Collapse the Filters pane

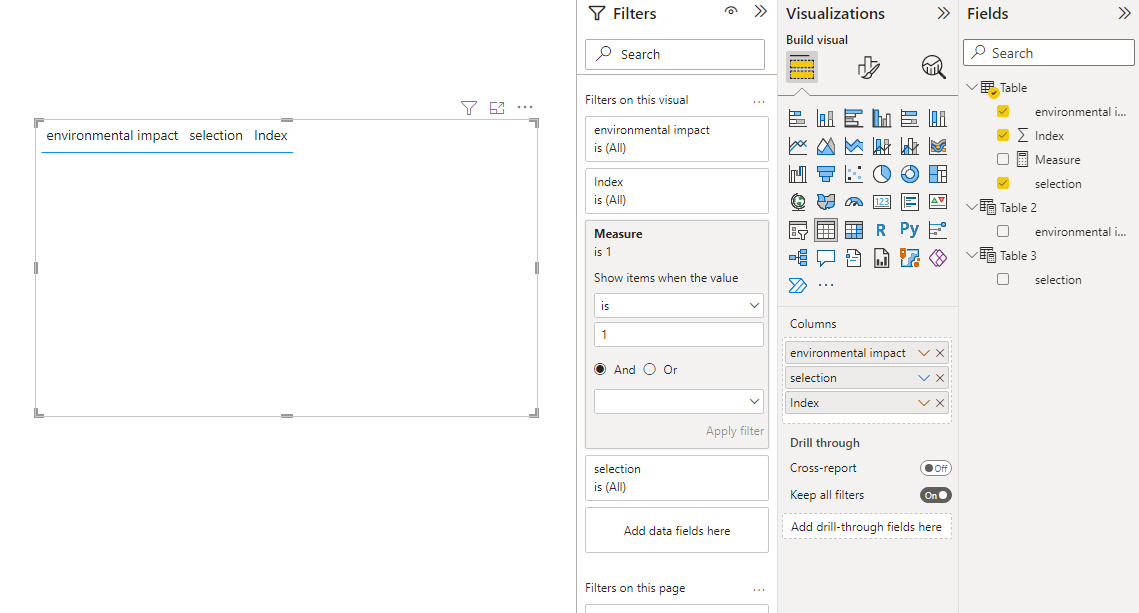point(761,11)
